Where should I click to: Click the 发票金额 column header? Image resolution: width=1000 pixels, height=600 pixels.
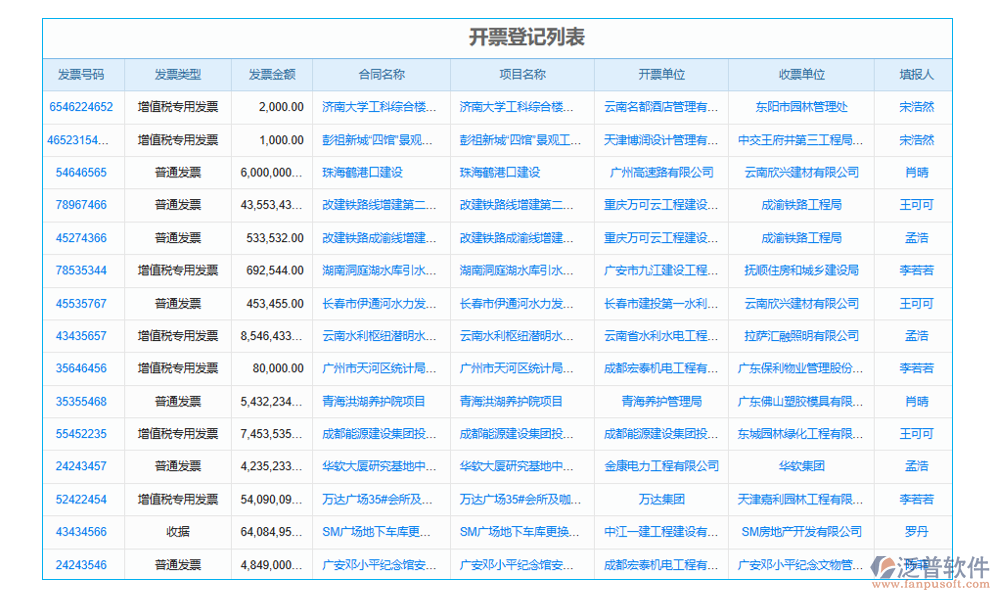coord(270,75)
